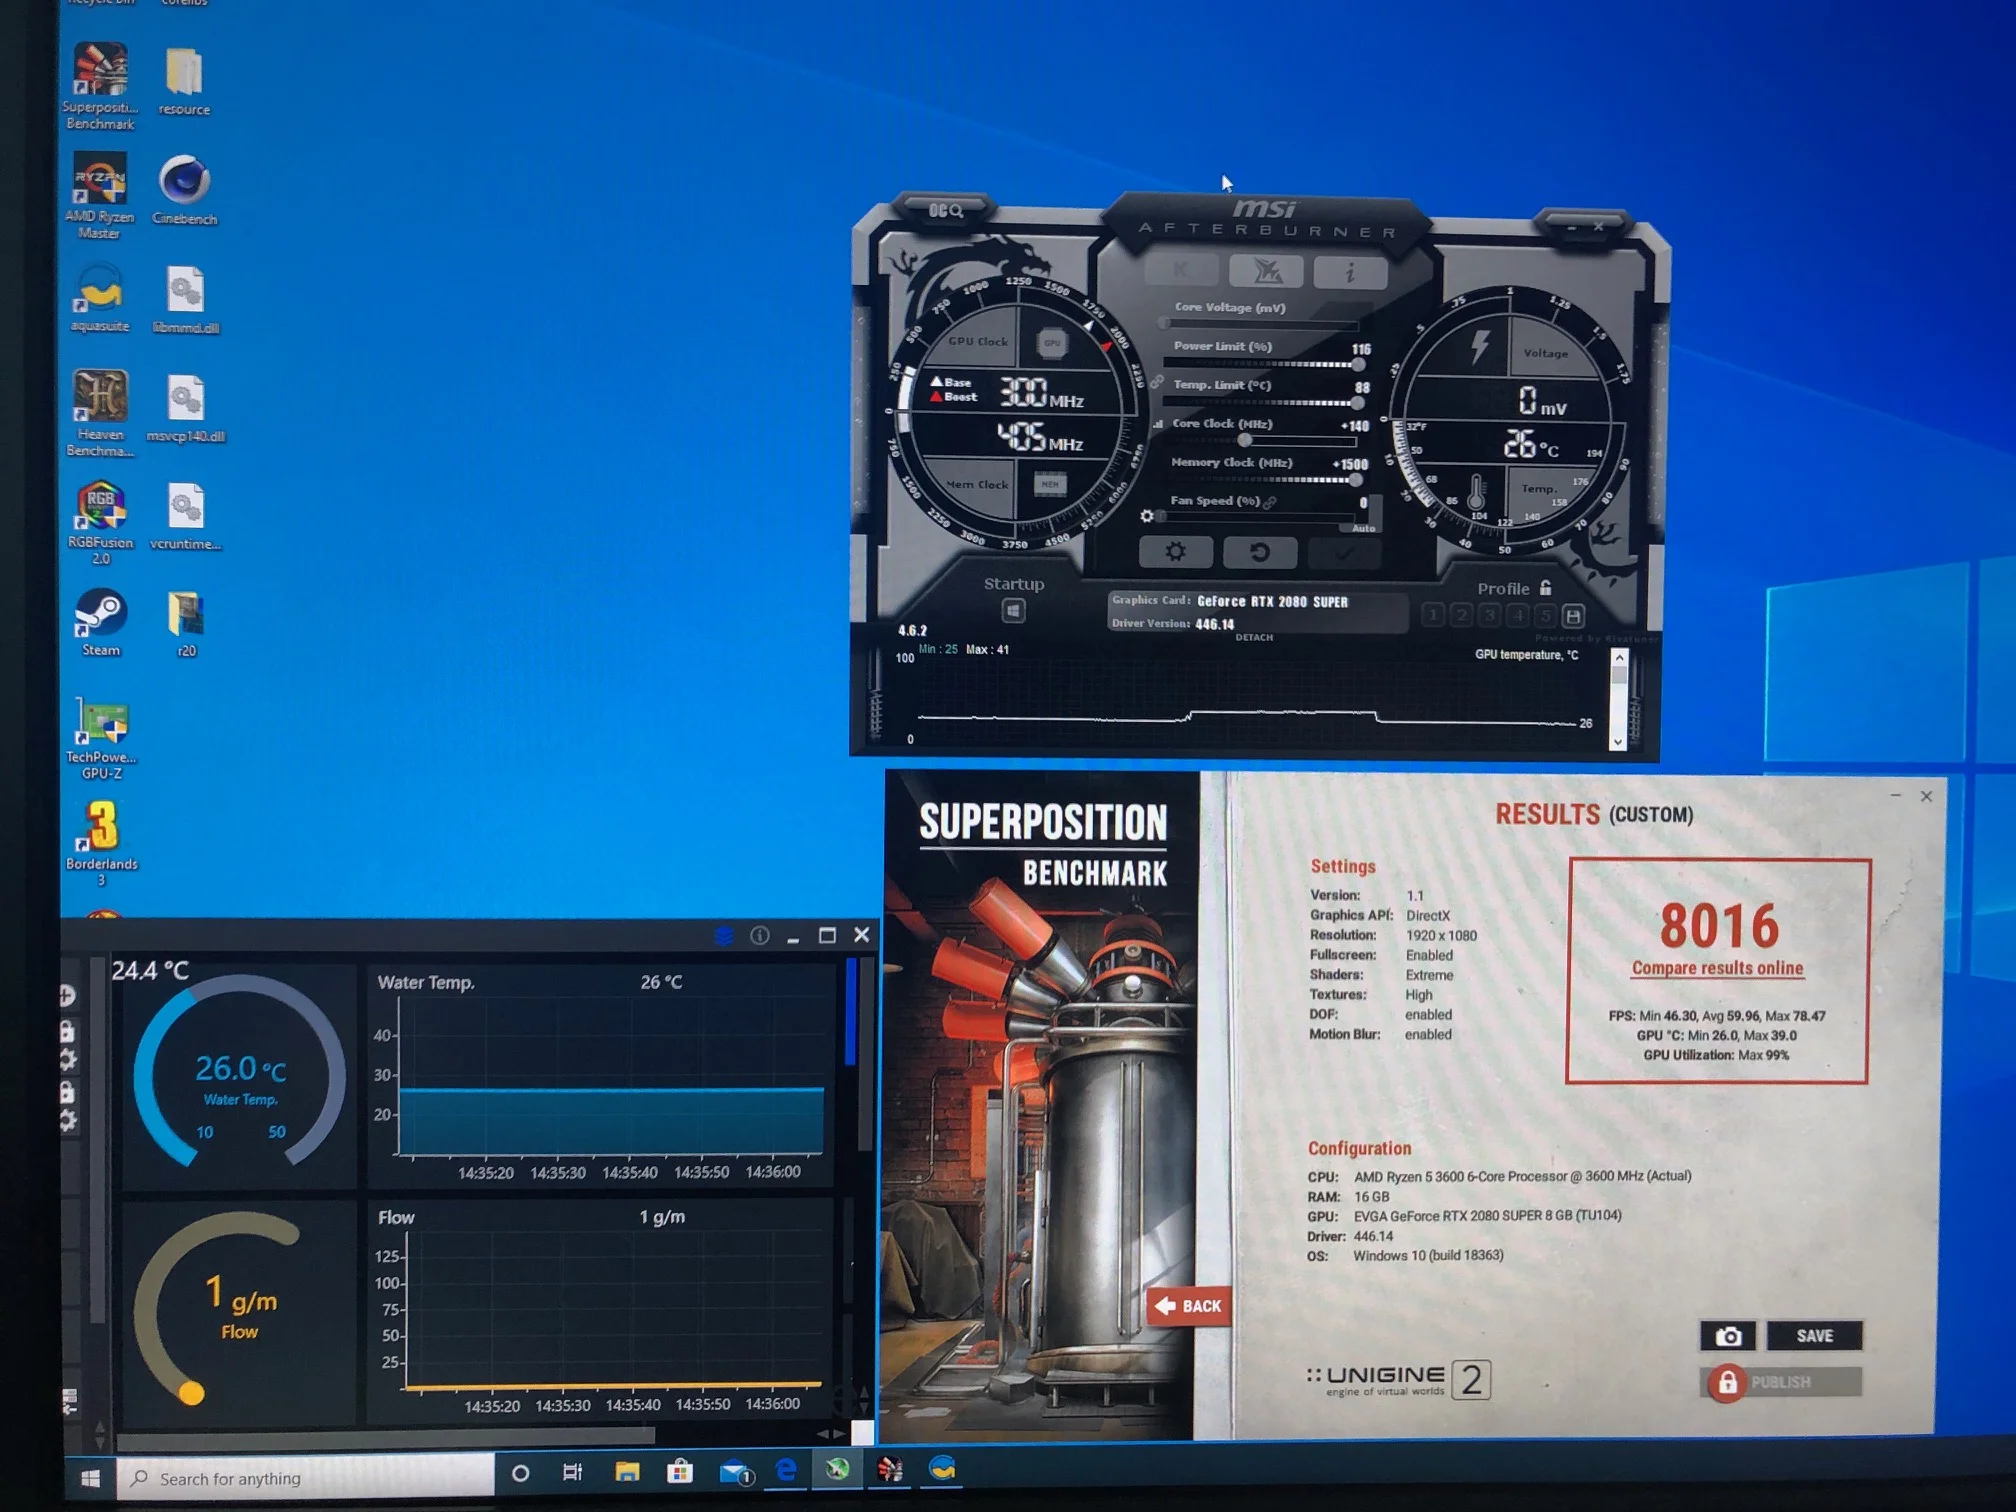The height and width of the screenshot is (1512, 2016).
Task: Launch Heaven Benchmark shortcut
Action: [100, 414]
